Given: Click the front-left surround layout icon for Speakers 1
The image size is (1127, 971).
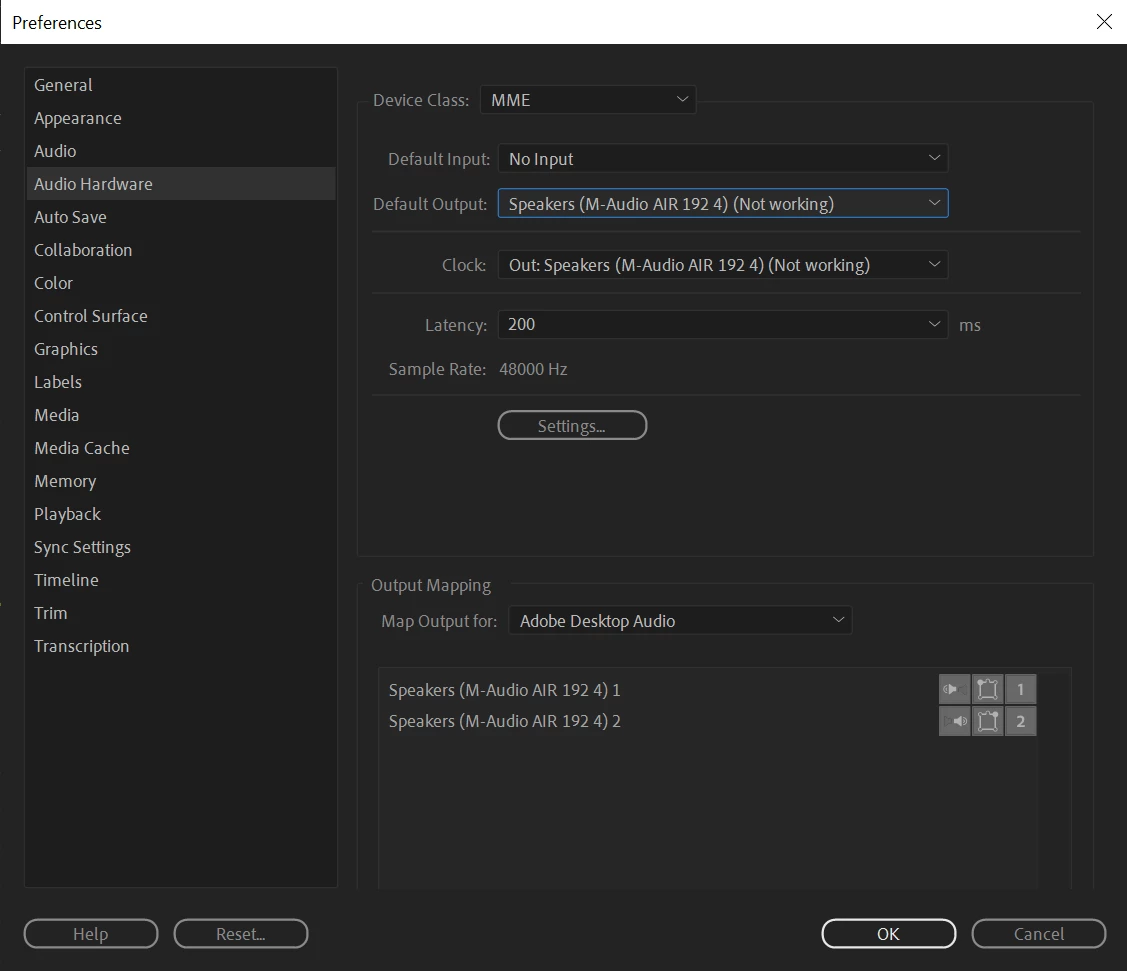Looking at the screenshot, I should (x=988, y=689).
